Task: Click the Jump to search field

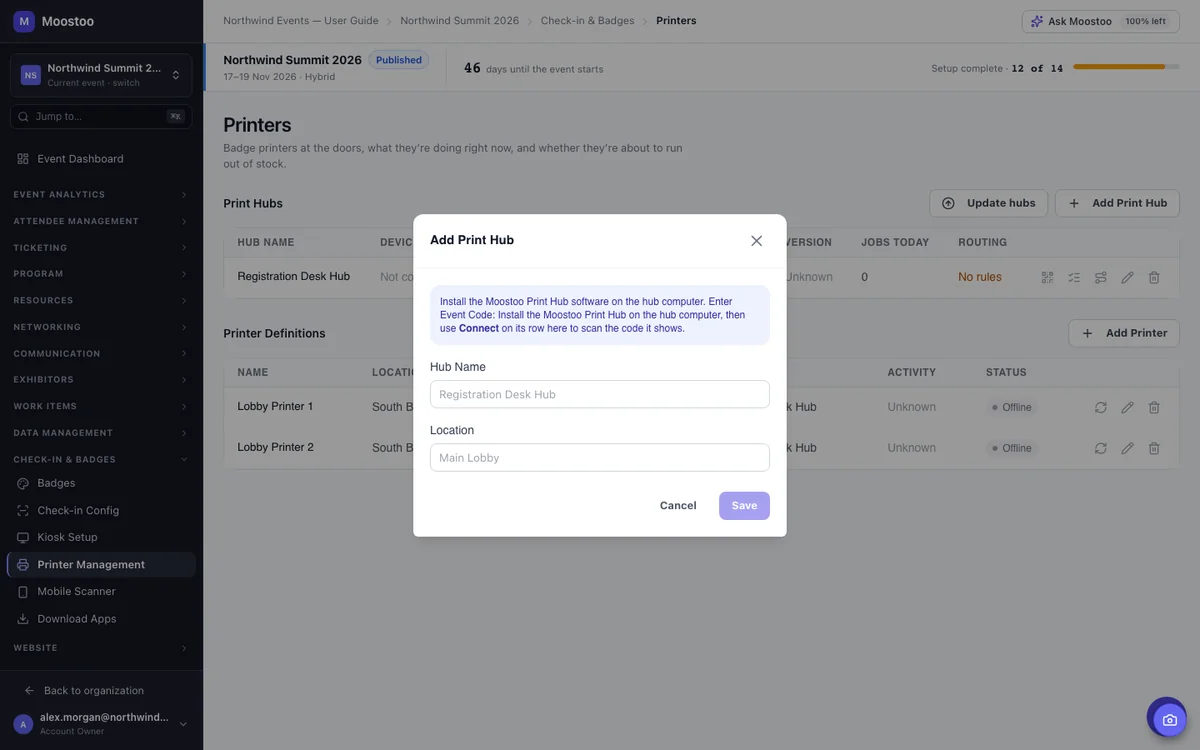Action: point(101,117)
